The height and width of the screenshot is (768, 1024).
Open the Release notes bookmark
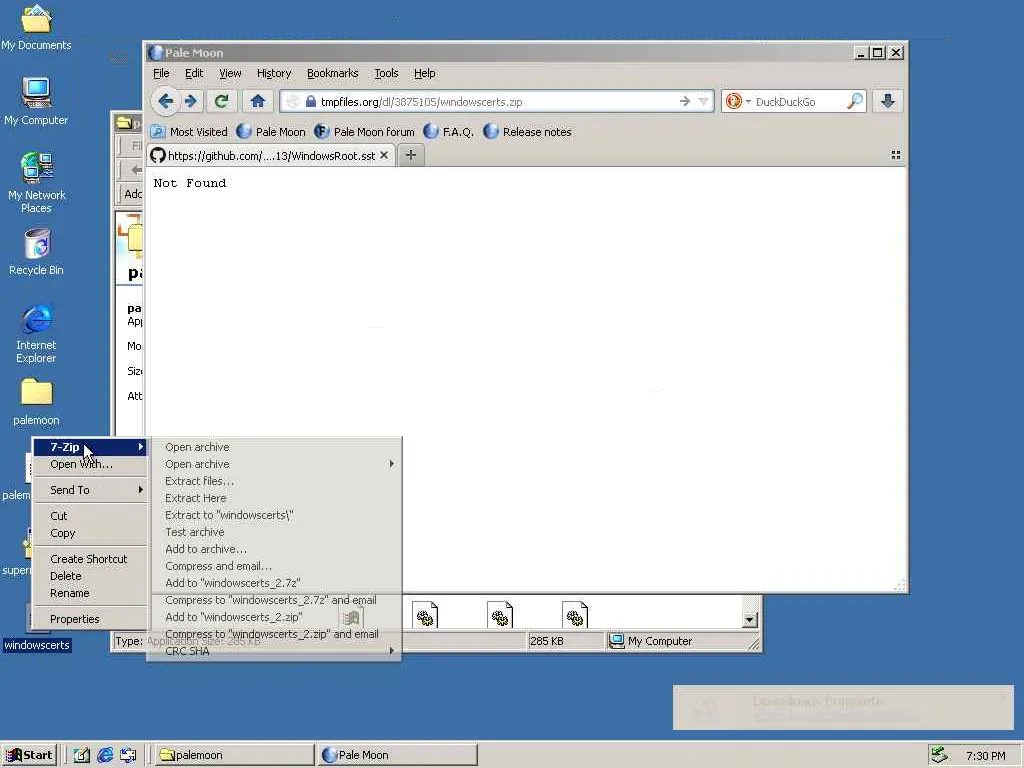click(x=528, y=132)
